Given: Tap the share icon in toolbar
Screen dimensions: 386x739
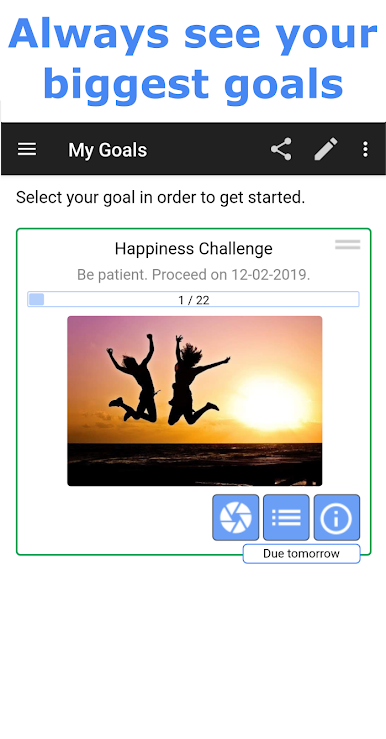Looking at the screenshot, I should point(281,149).
